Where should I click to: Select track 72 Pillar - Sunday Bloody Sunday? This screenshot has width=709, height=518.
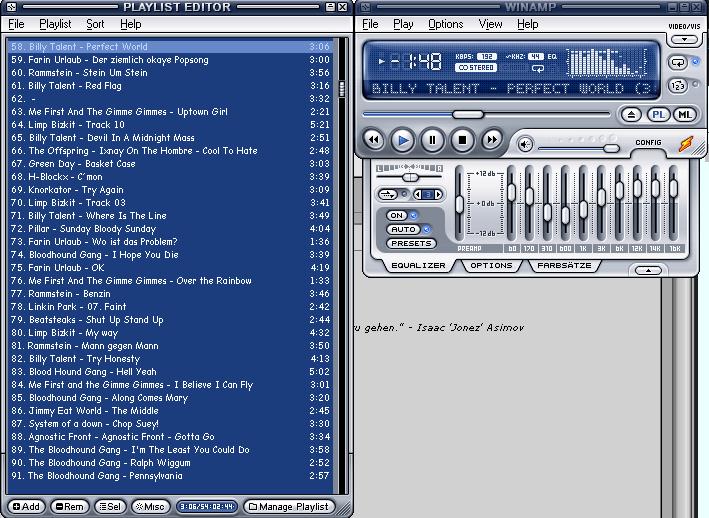pyautogui.click(x=170, y=229)
